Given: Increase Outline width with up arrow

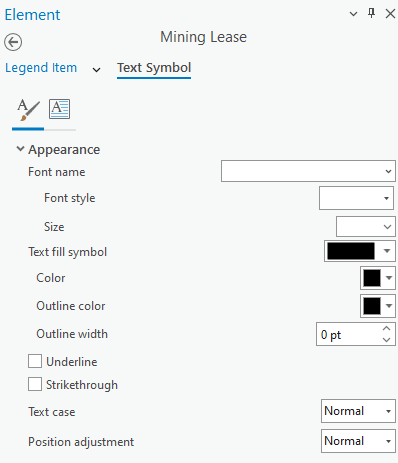Looking at the screenshot, I should pos(387,329).
